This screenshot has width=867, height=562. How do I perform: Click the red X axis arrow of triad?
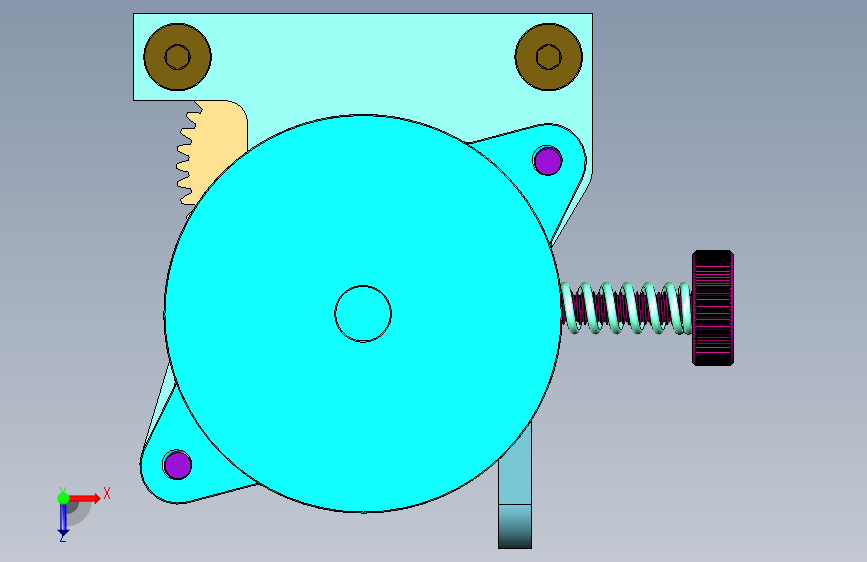coord(85,498)
